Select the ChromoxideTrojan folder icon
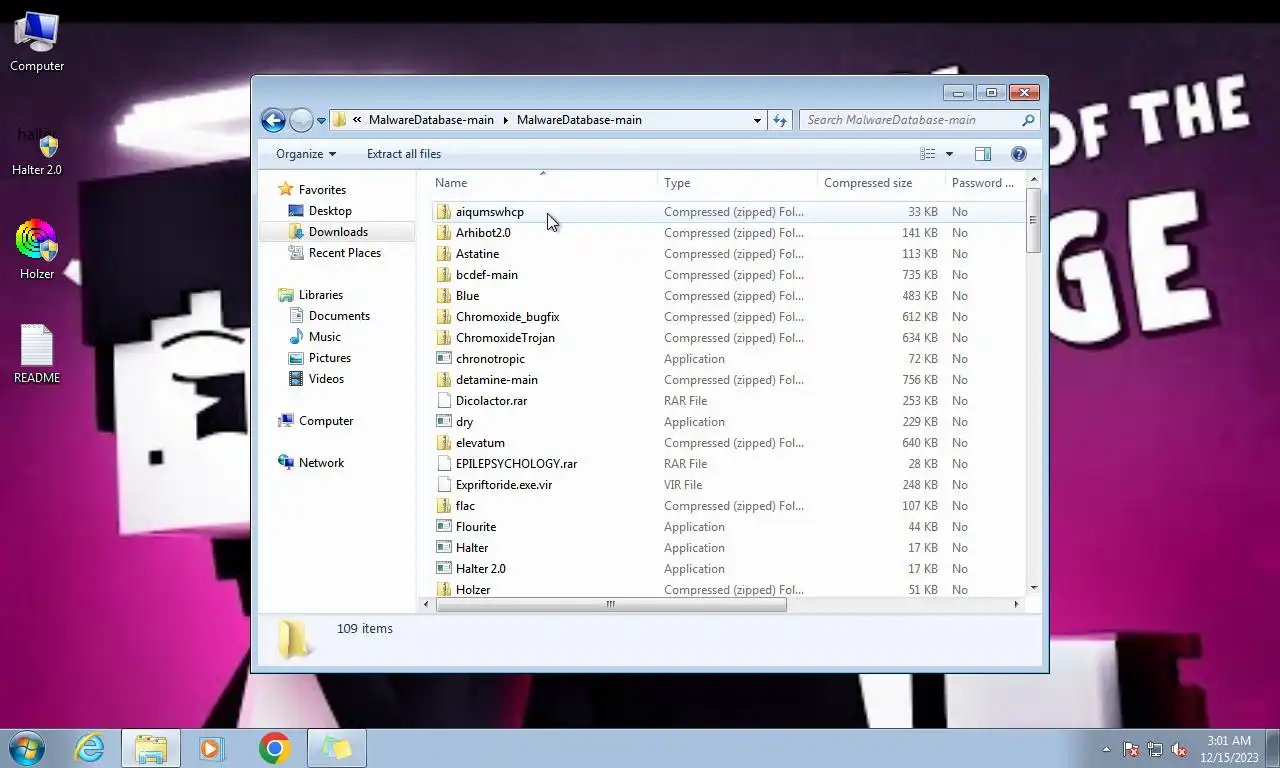This screenshot has width=1280, height=768. click(x=444, y=338)
